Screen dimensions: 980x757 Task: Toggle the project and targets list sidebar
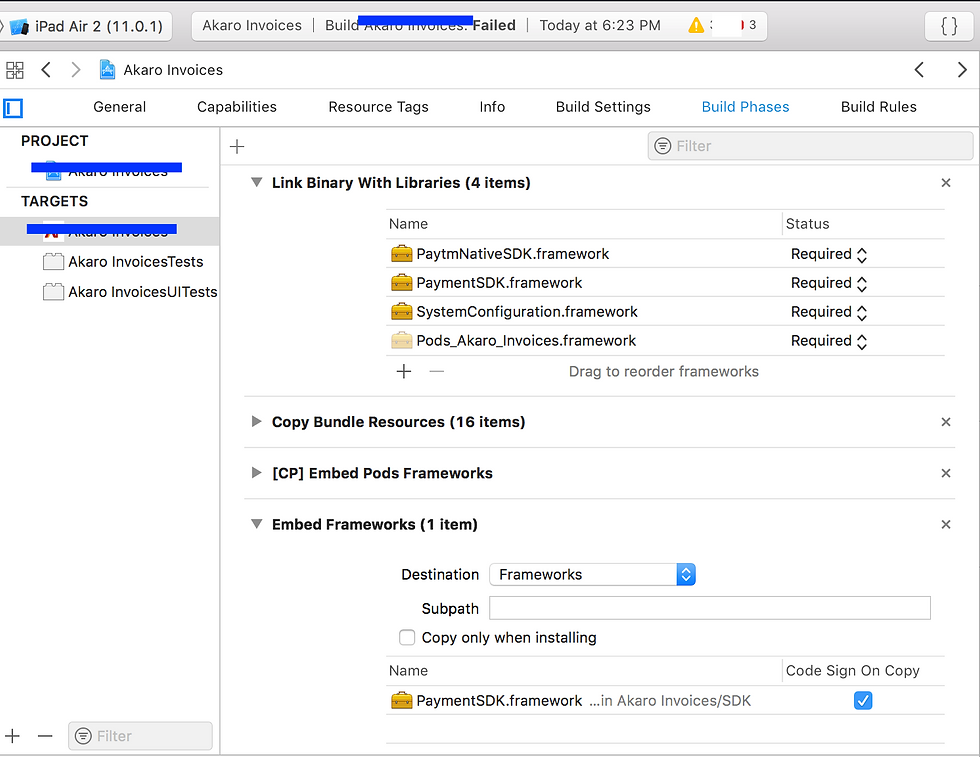(13, 108)
